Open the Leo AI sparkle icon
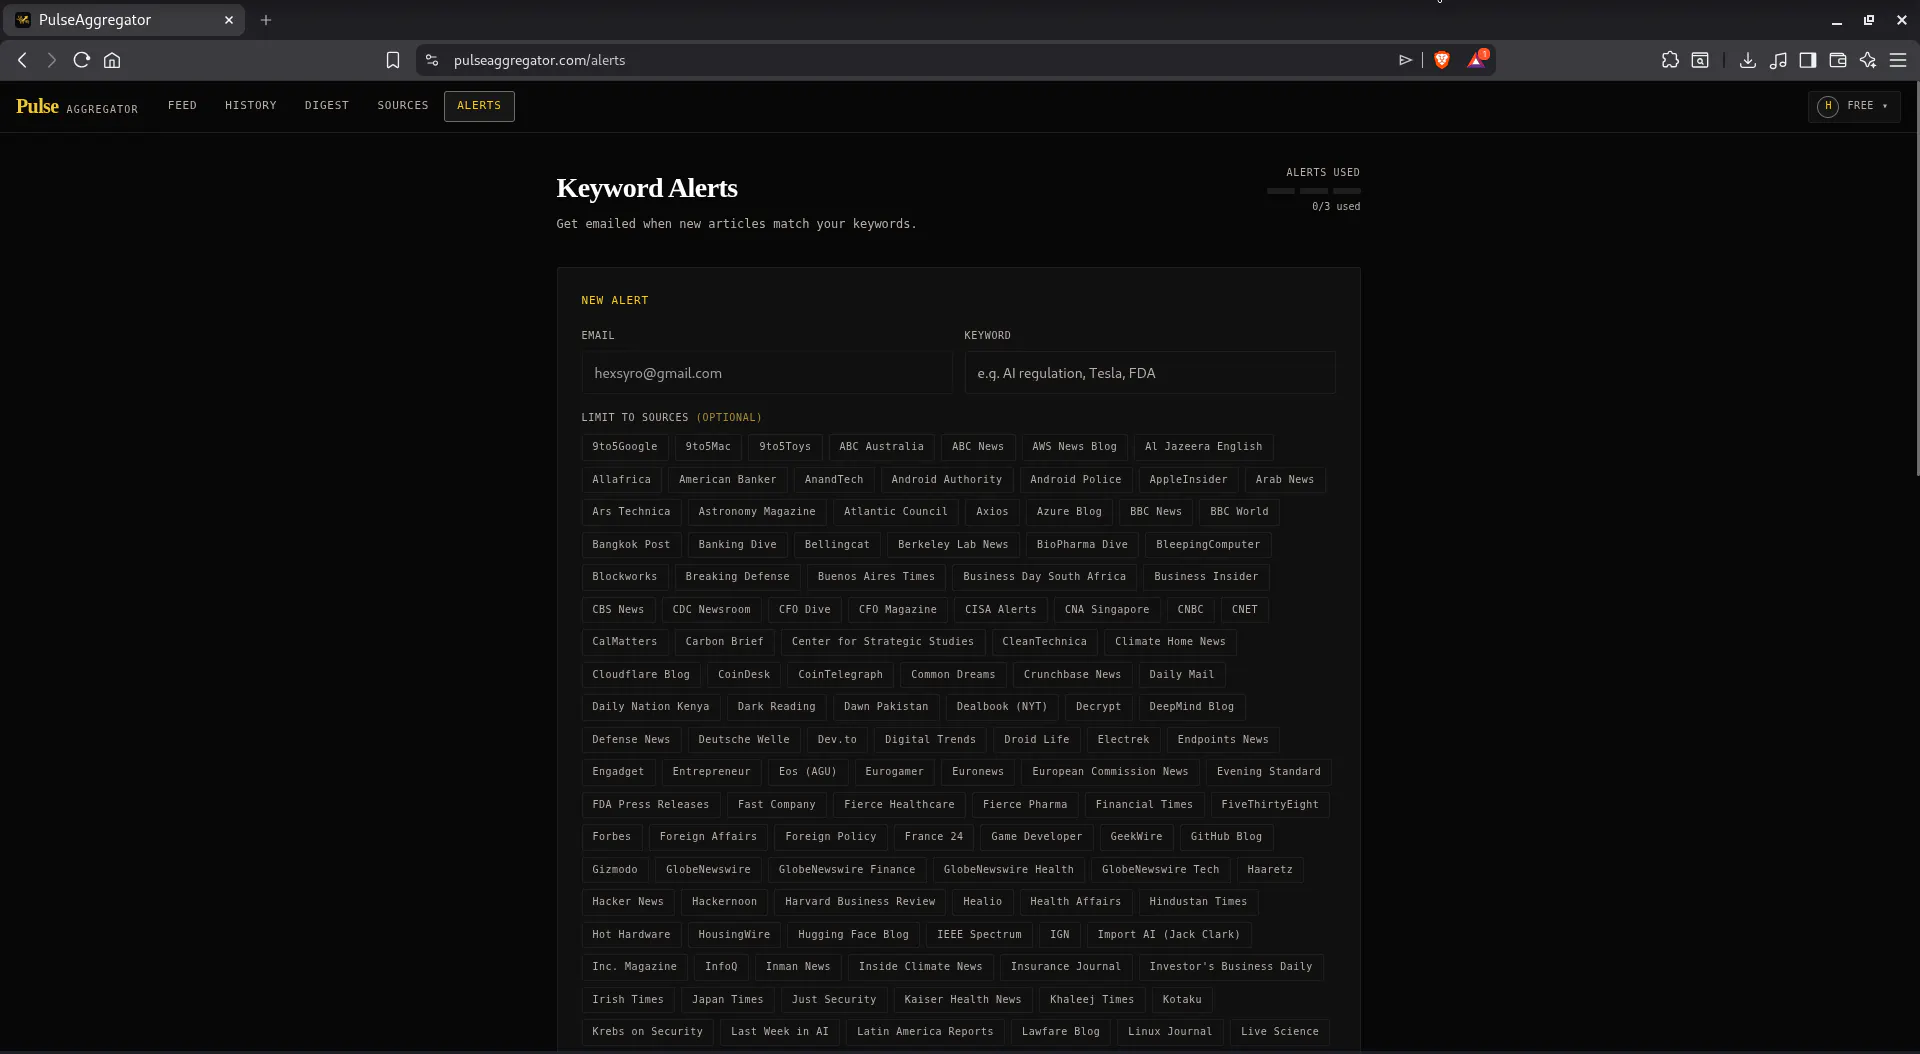Screen dimensions: 1920x1054 [1867, 60]
